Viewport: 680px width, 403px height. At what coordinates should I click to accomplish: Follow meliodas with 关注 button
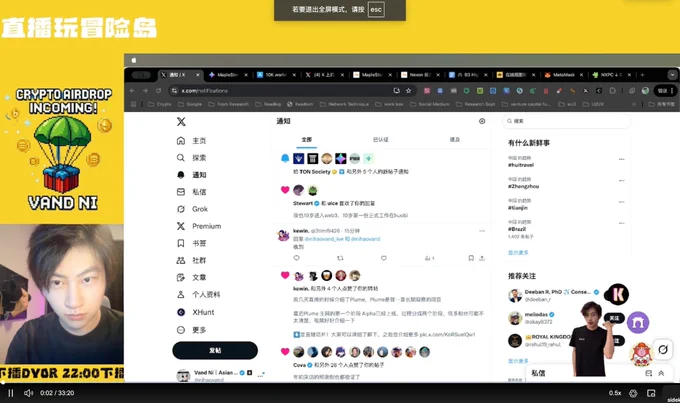(x=614, y=318)
